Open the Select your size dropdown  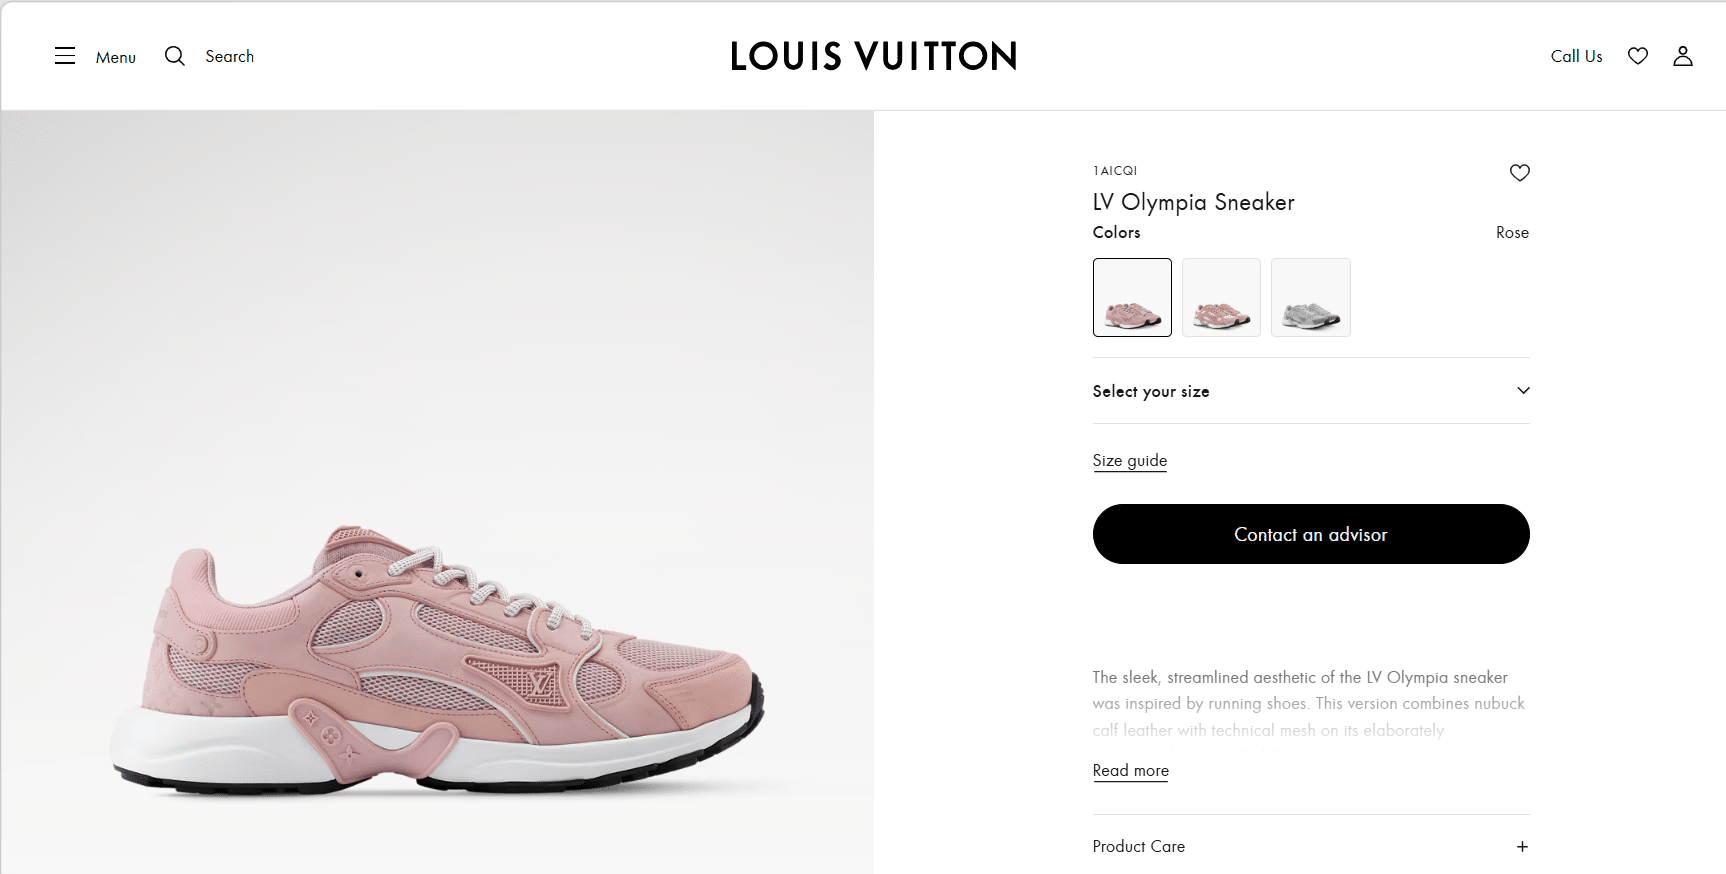coord(1151,391)
